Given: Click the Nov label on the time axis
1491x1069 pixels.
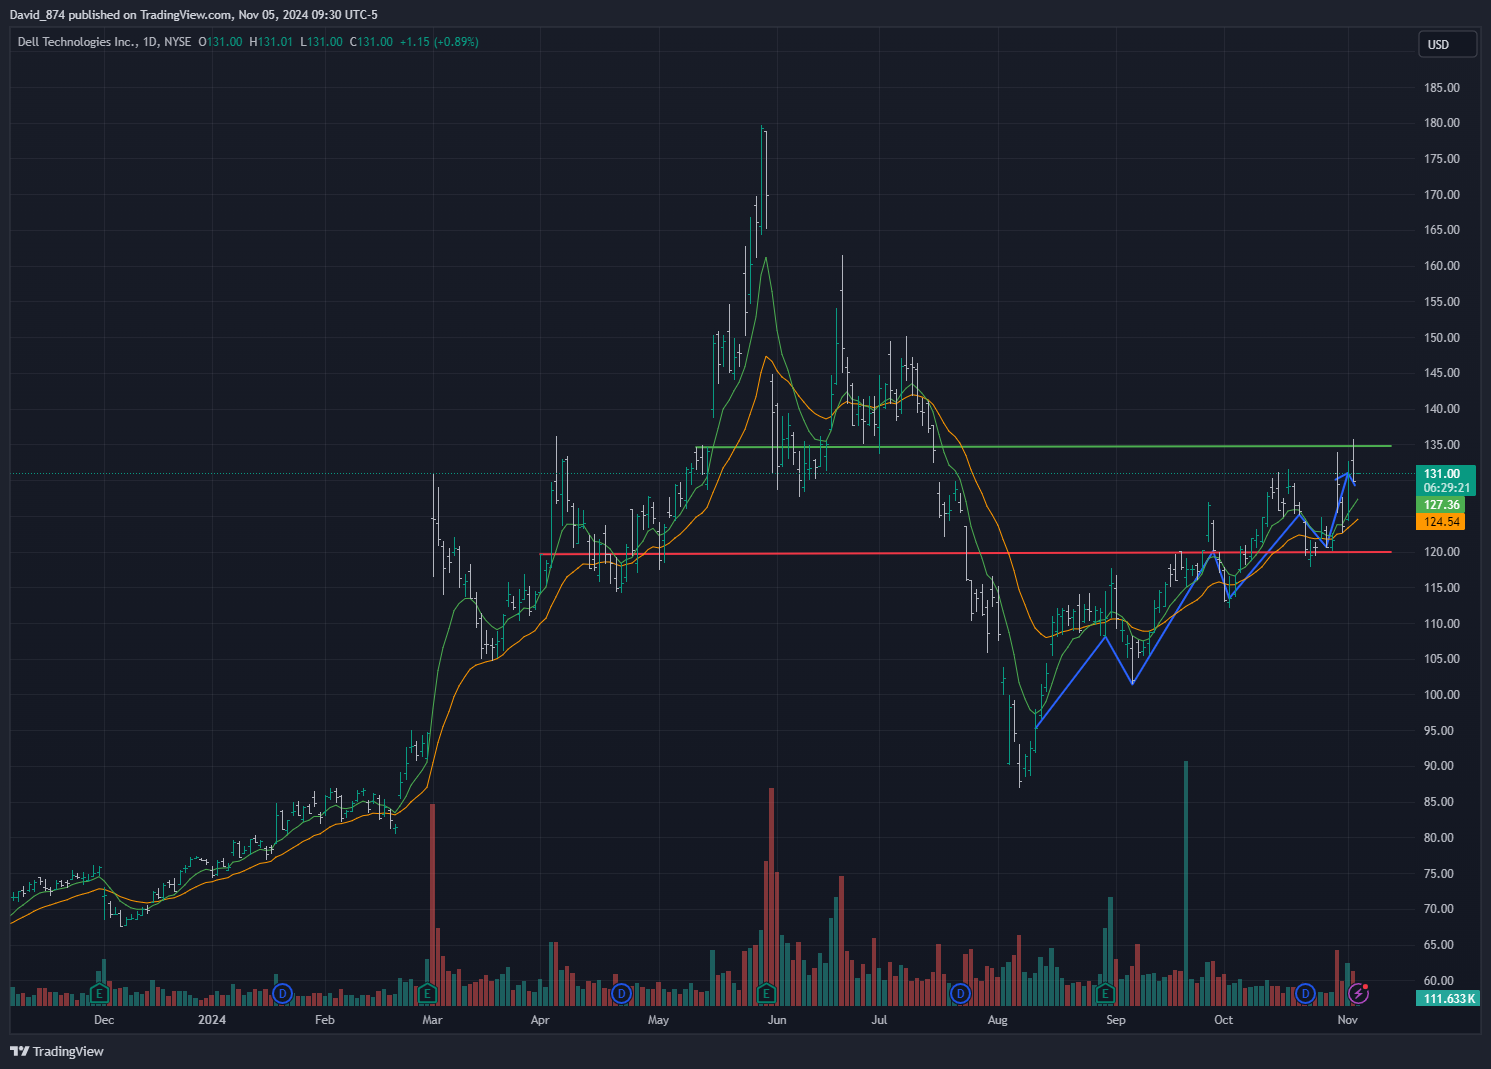Looking at the screenshot, I should point(1348,1020).
